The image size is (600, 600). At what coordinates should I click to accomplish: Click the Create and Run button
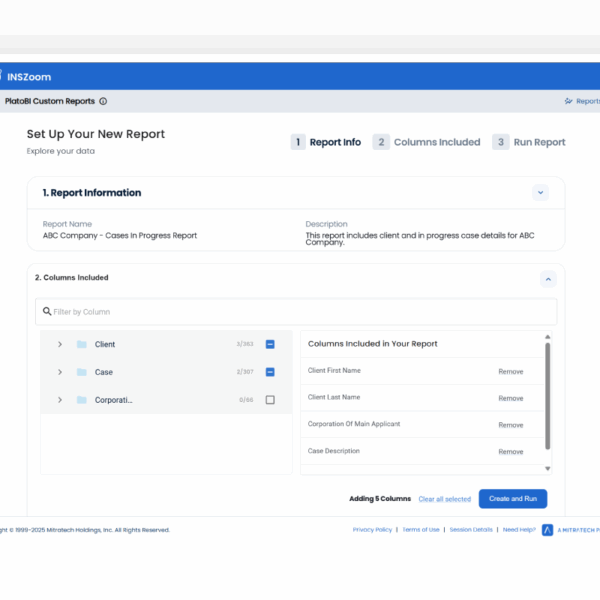pyautogui.click(x=512, y=499)
